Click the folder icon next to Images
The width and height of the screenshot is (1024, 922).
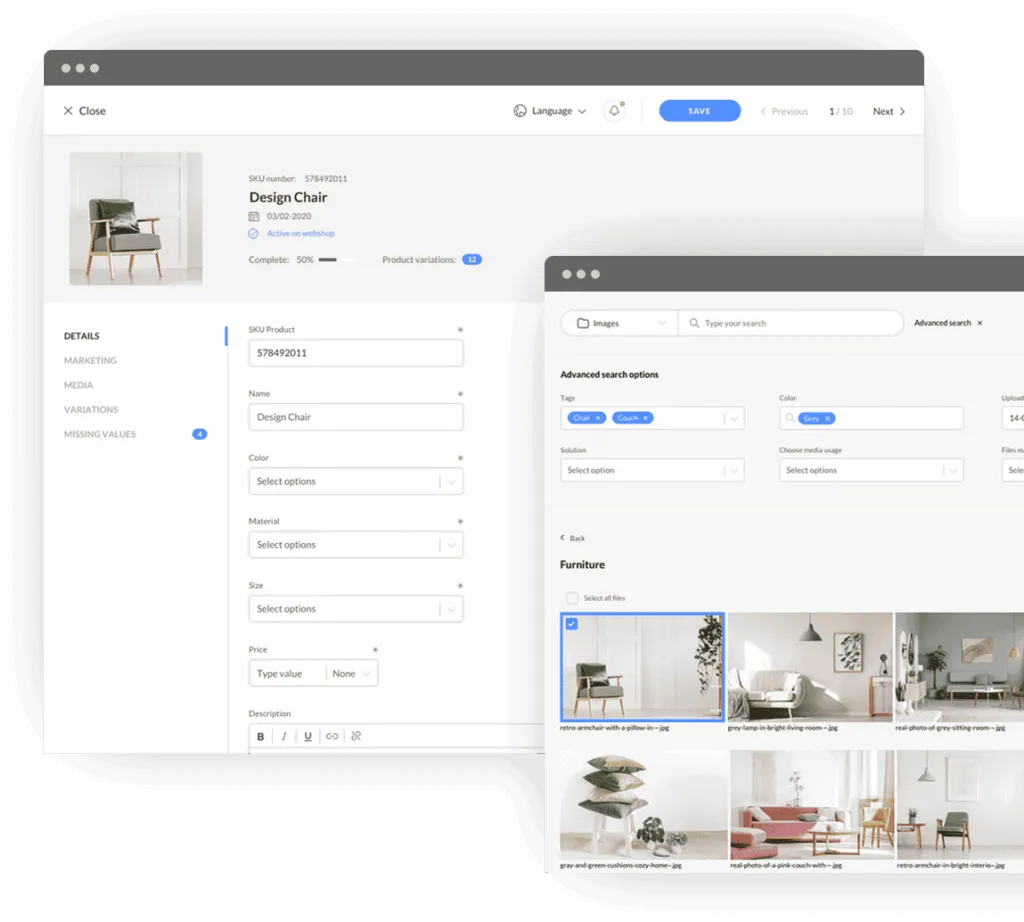583,323
